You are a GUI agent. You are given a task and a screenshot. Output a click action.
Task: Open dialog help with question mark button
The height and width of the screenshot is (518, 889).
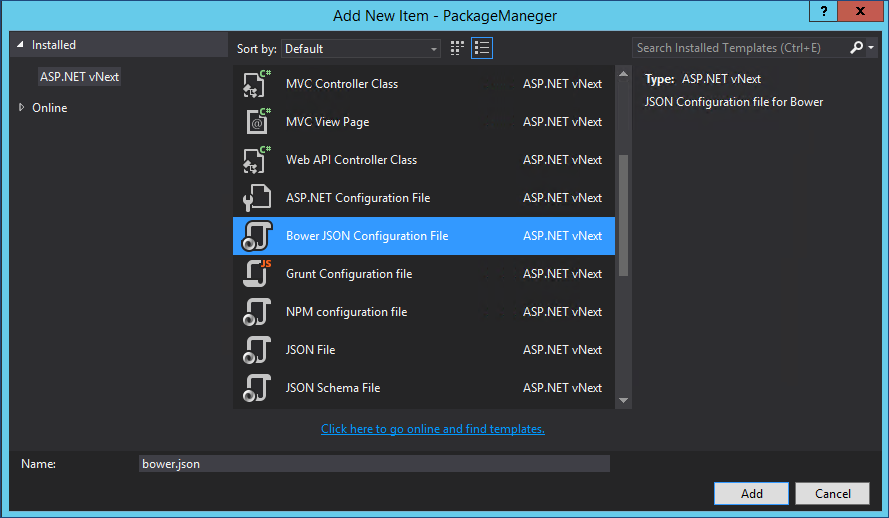coord(823,11)
